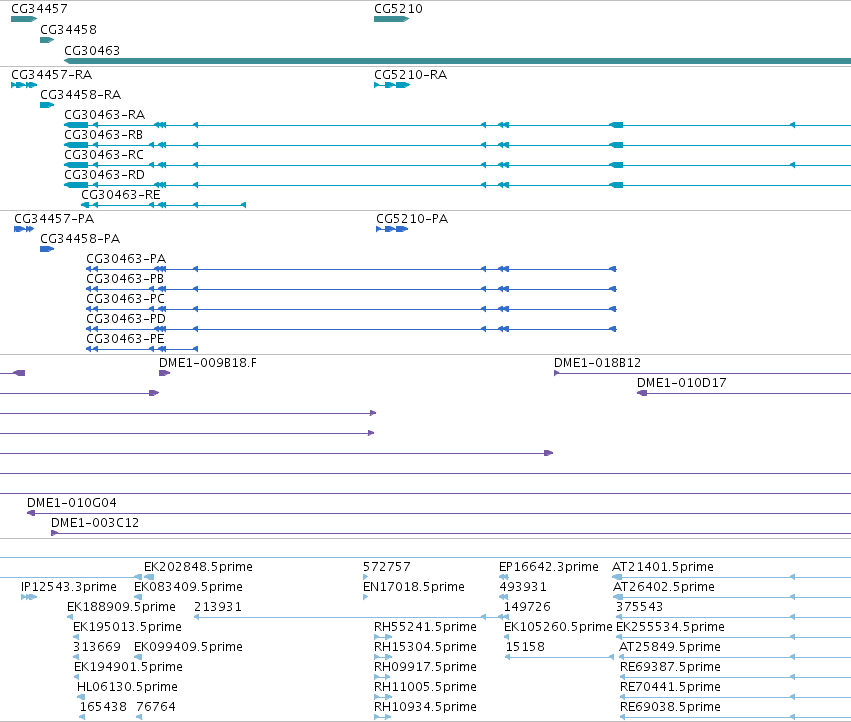Select the CG5210-PA protein label

pos(412,219)
